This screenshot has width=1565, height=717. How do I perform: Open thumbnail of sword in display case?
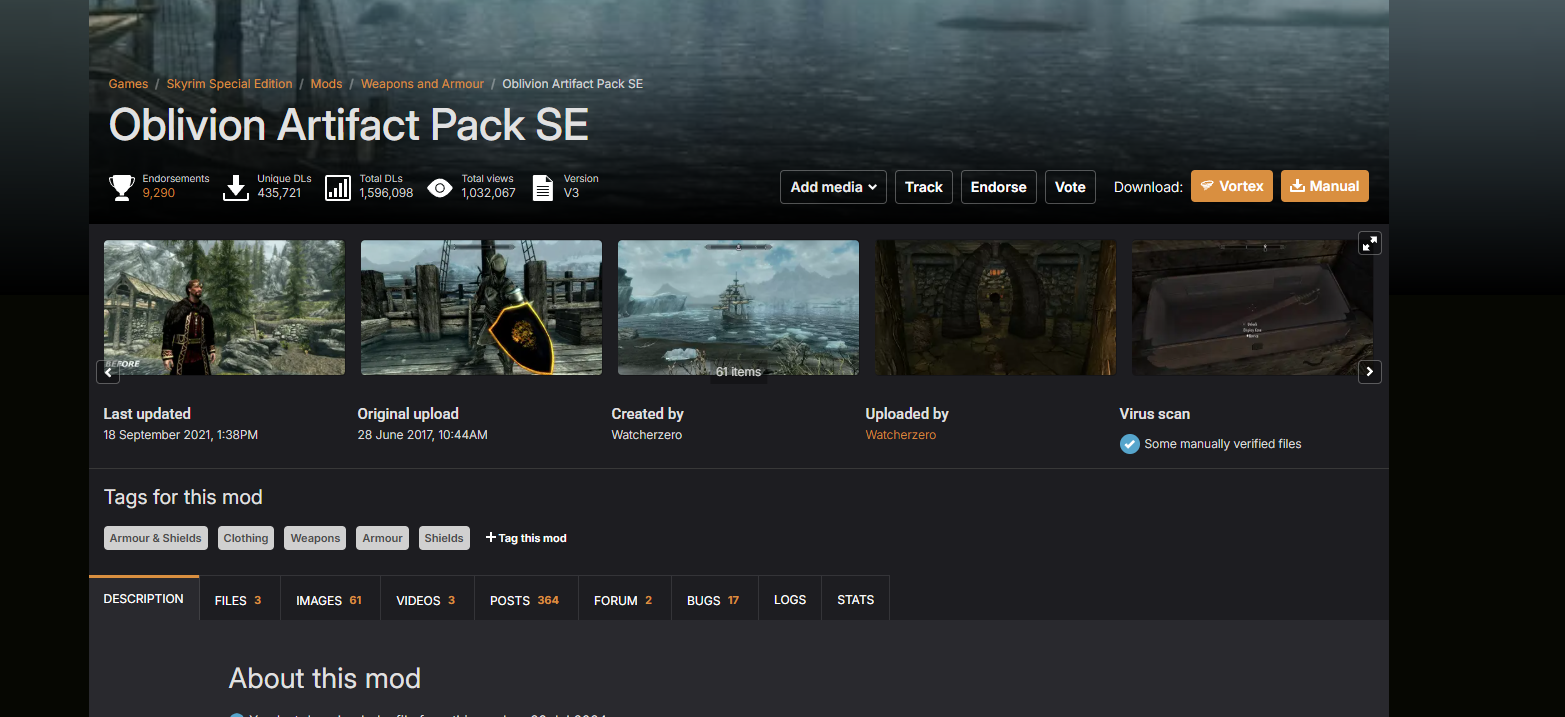pos(1252,307)
